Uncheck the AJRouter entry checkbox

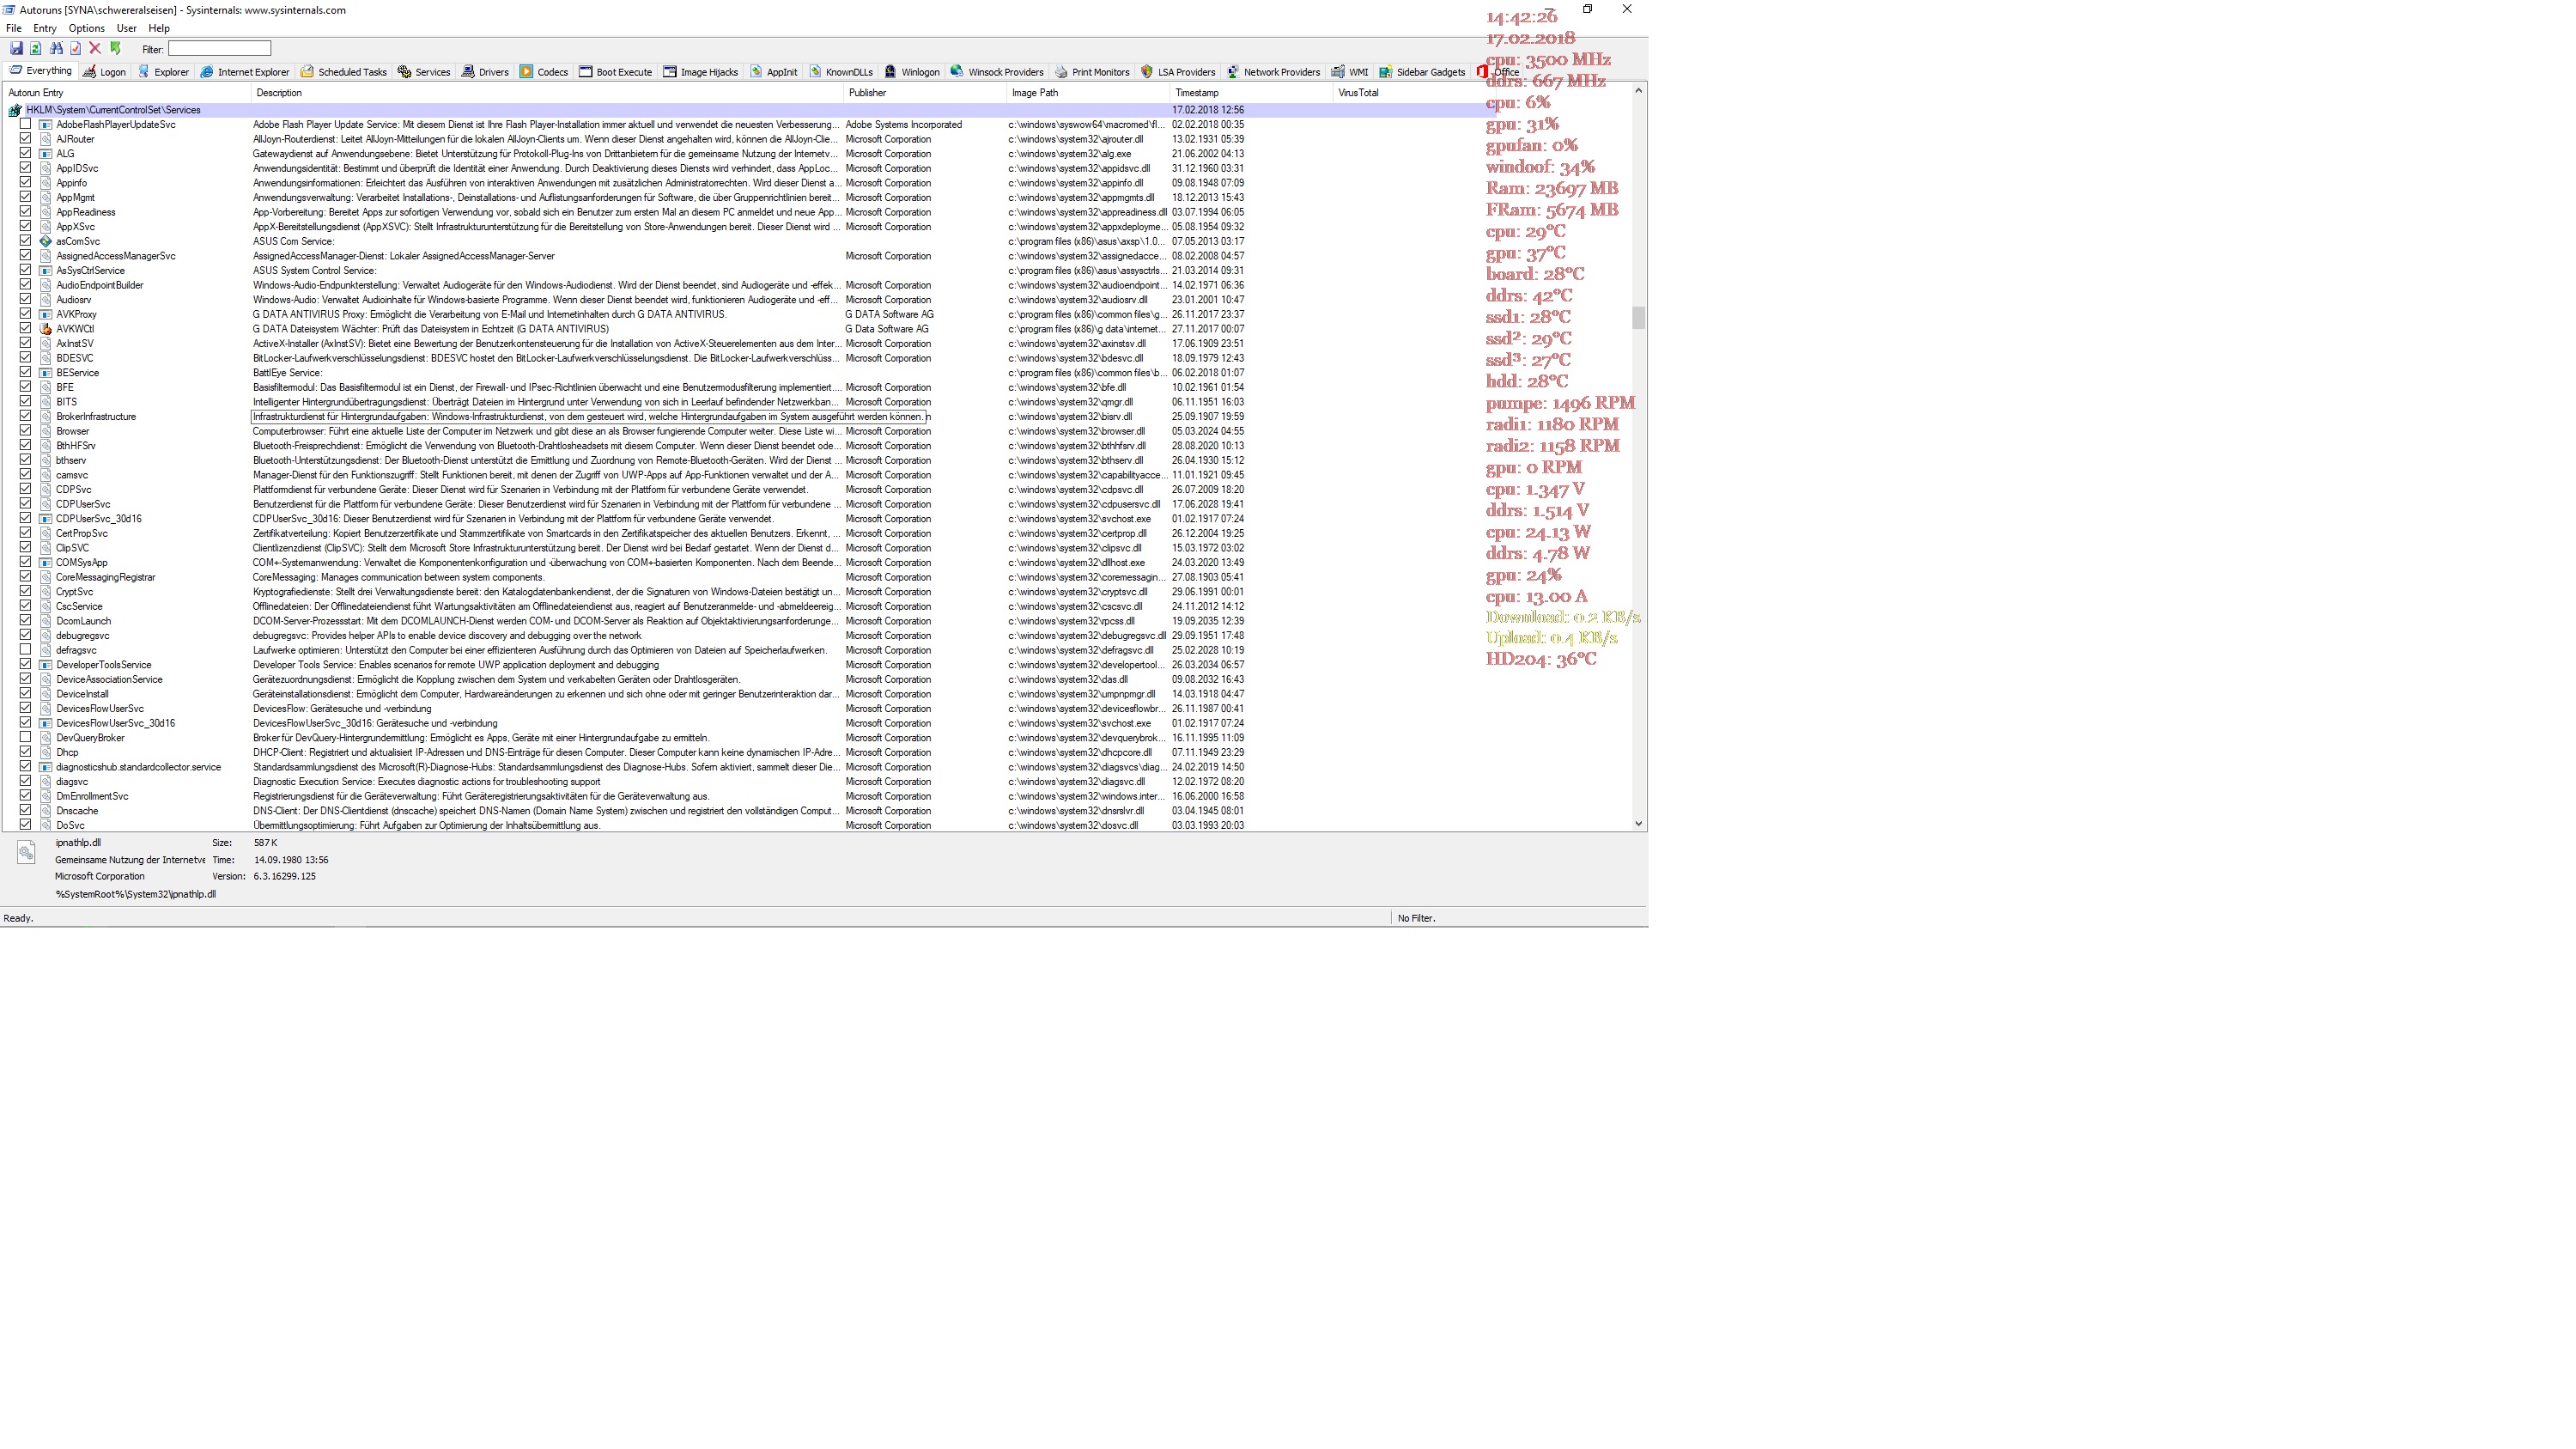26,139
